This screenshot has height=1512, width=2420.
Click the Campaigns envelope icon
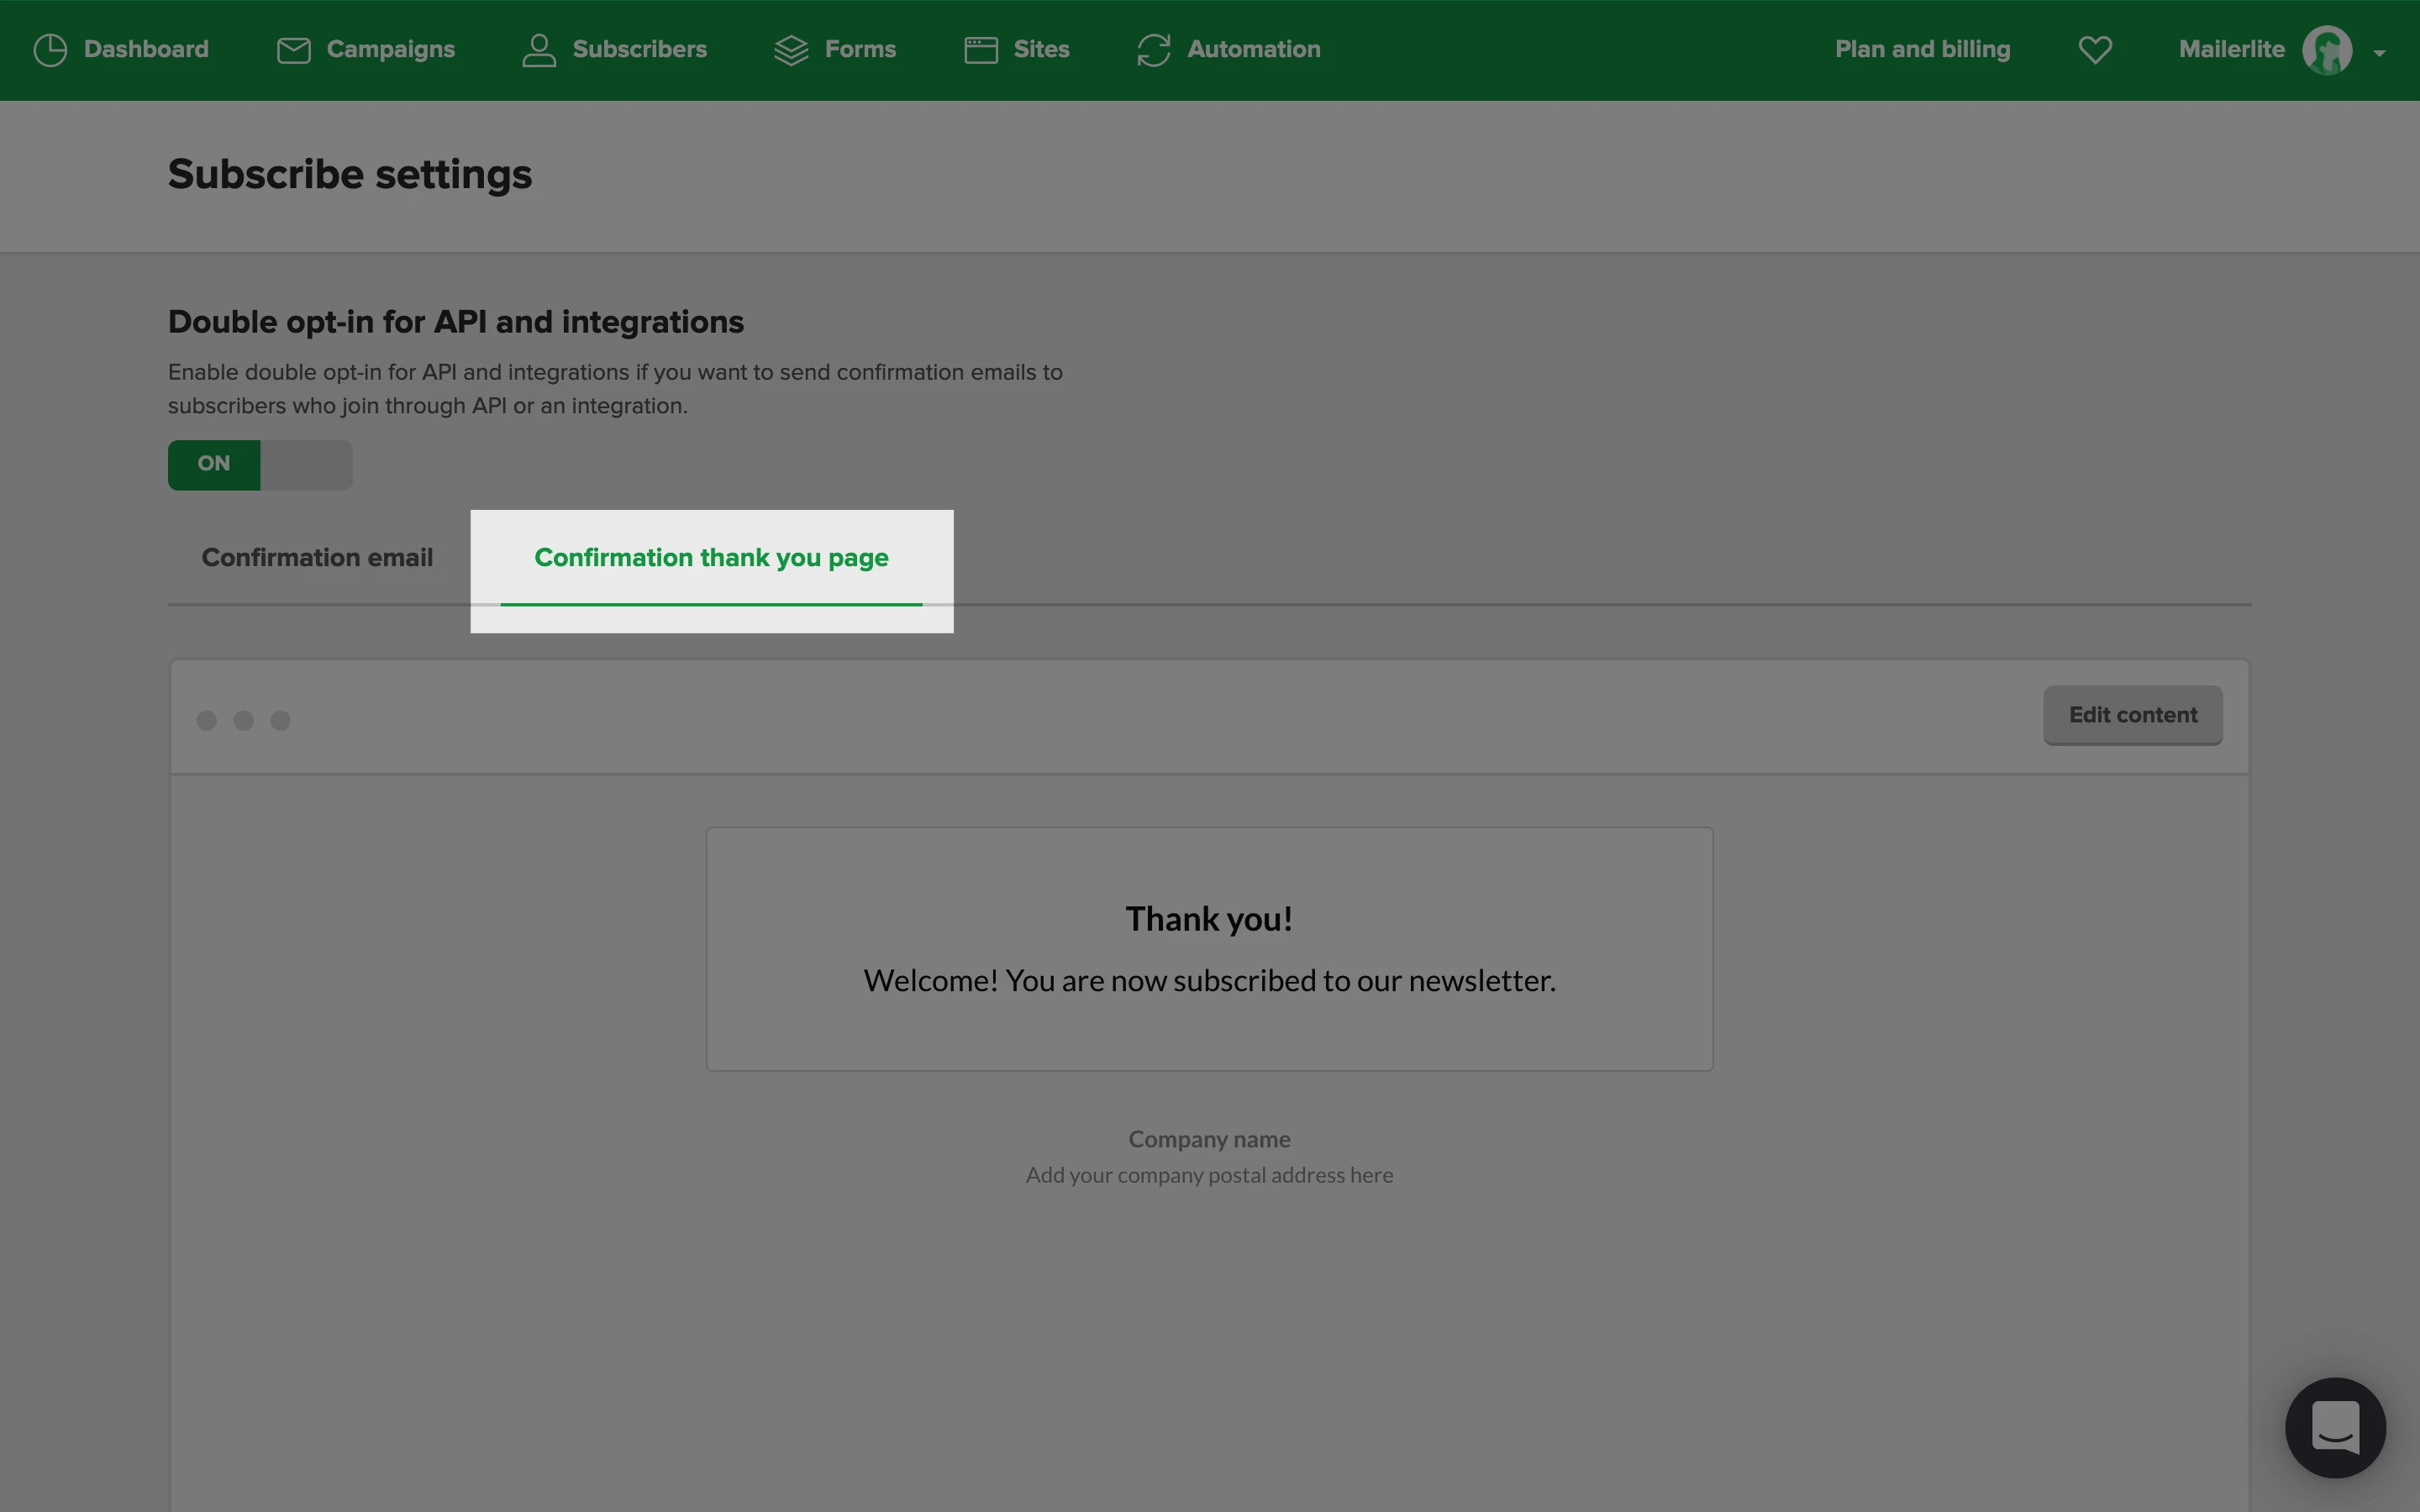pos(293,50)
